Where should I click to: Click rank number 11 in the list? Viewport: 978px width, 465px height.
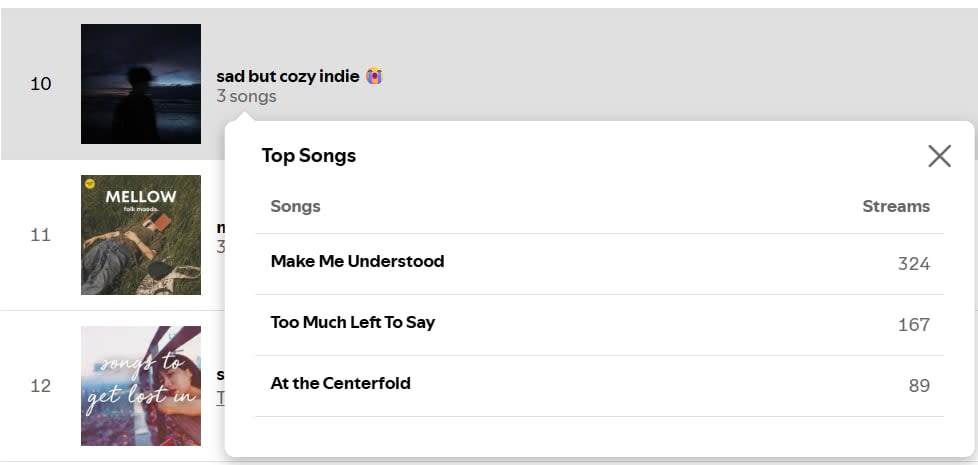click(40, 235)
